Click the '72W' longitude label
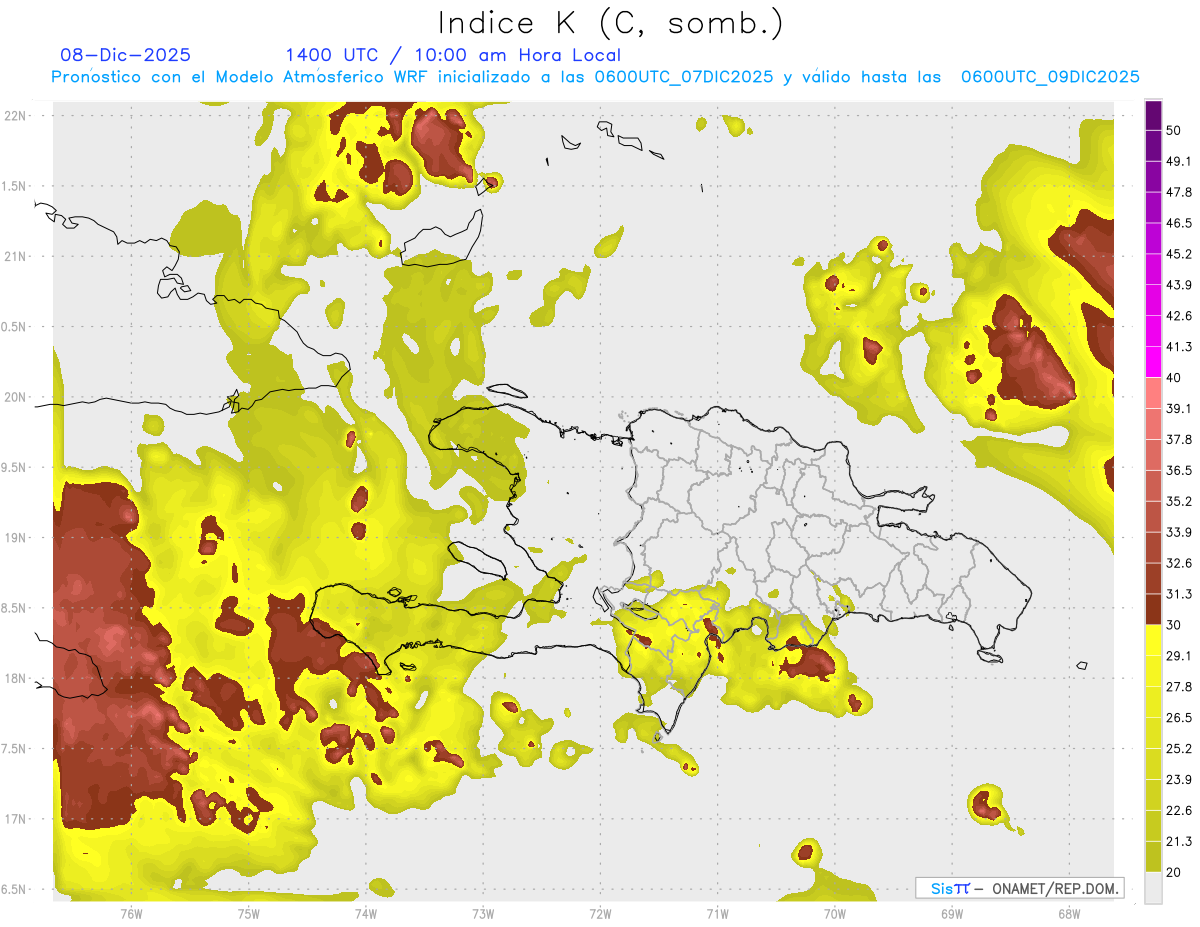This screenshot has height=927, width=1200. point(600,914)
